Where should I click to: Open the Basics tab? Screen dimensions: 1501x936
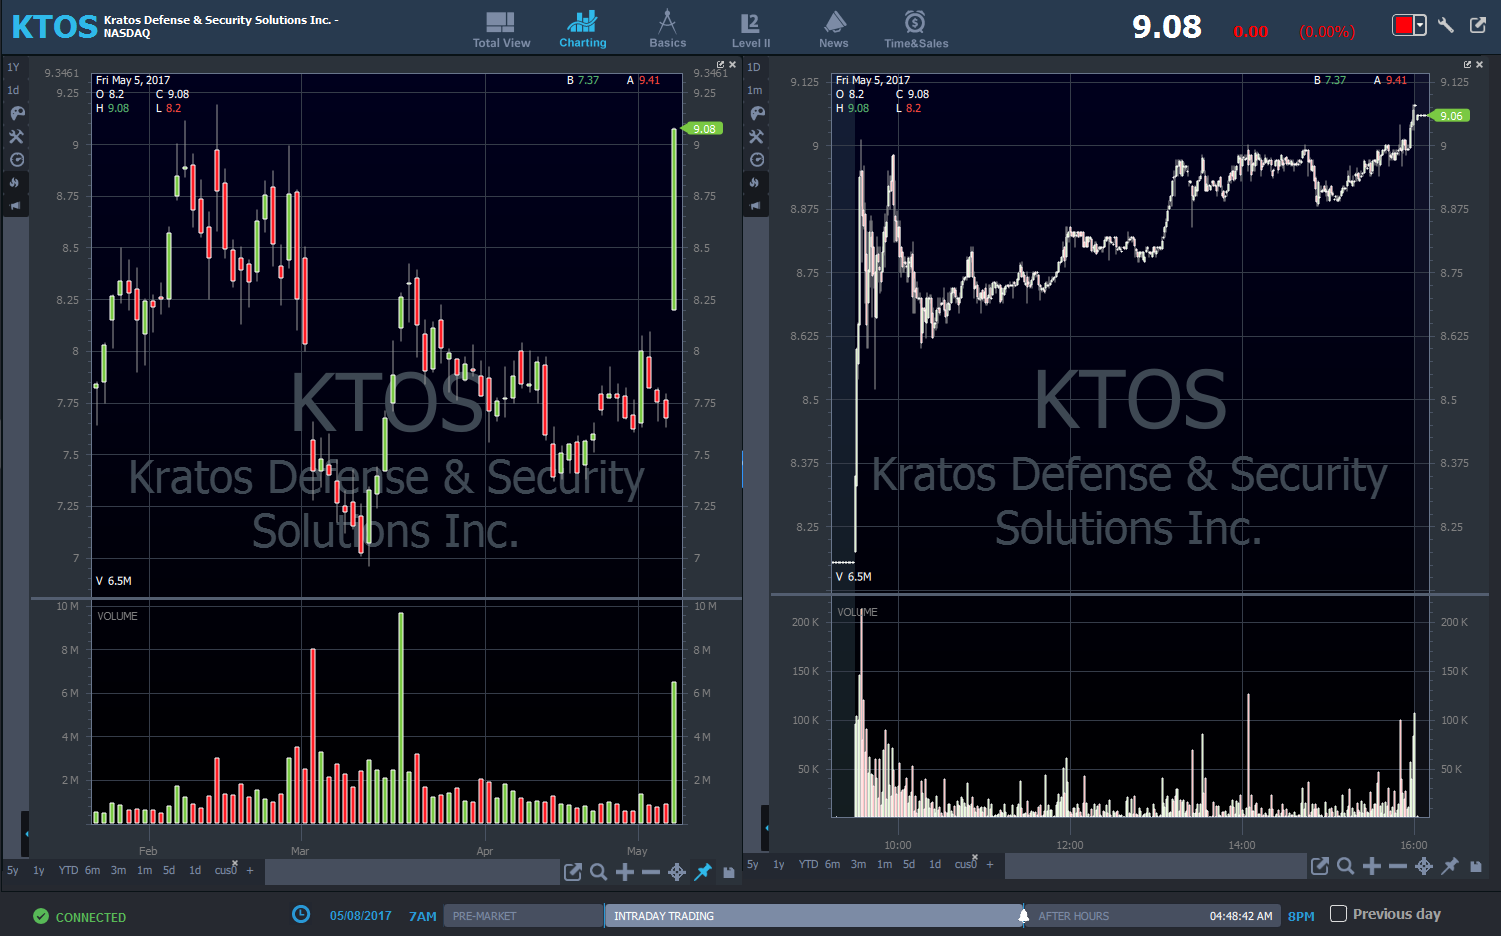(667, 29)
